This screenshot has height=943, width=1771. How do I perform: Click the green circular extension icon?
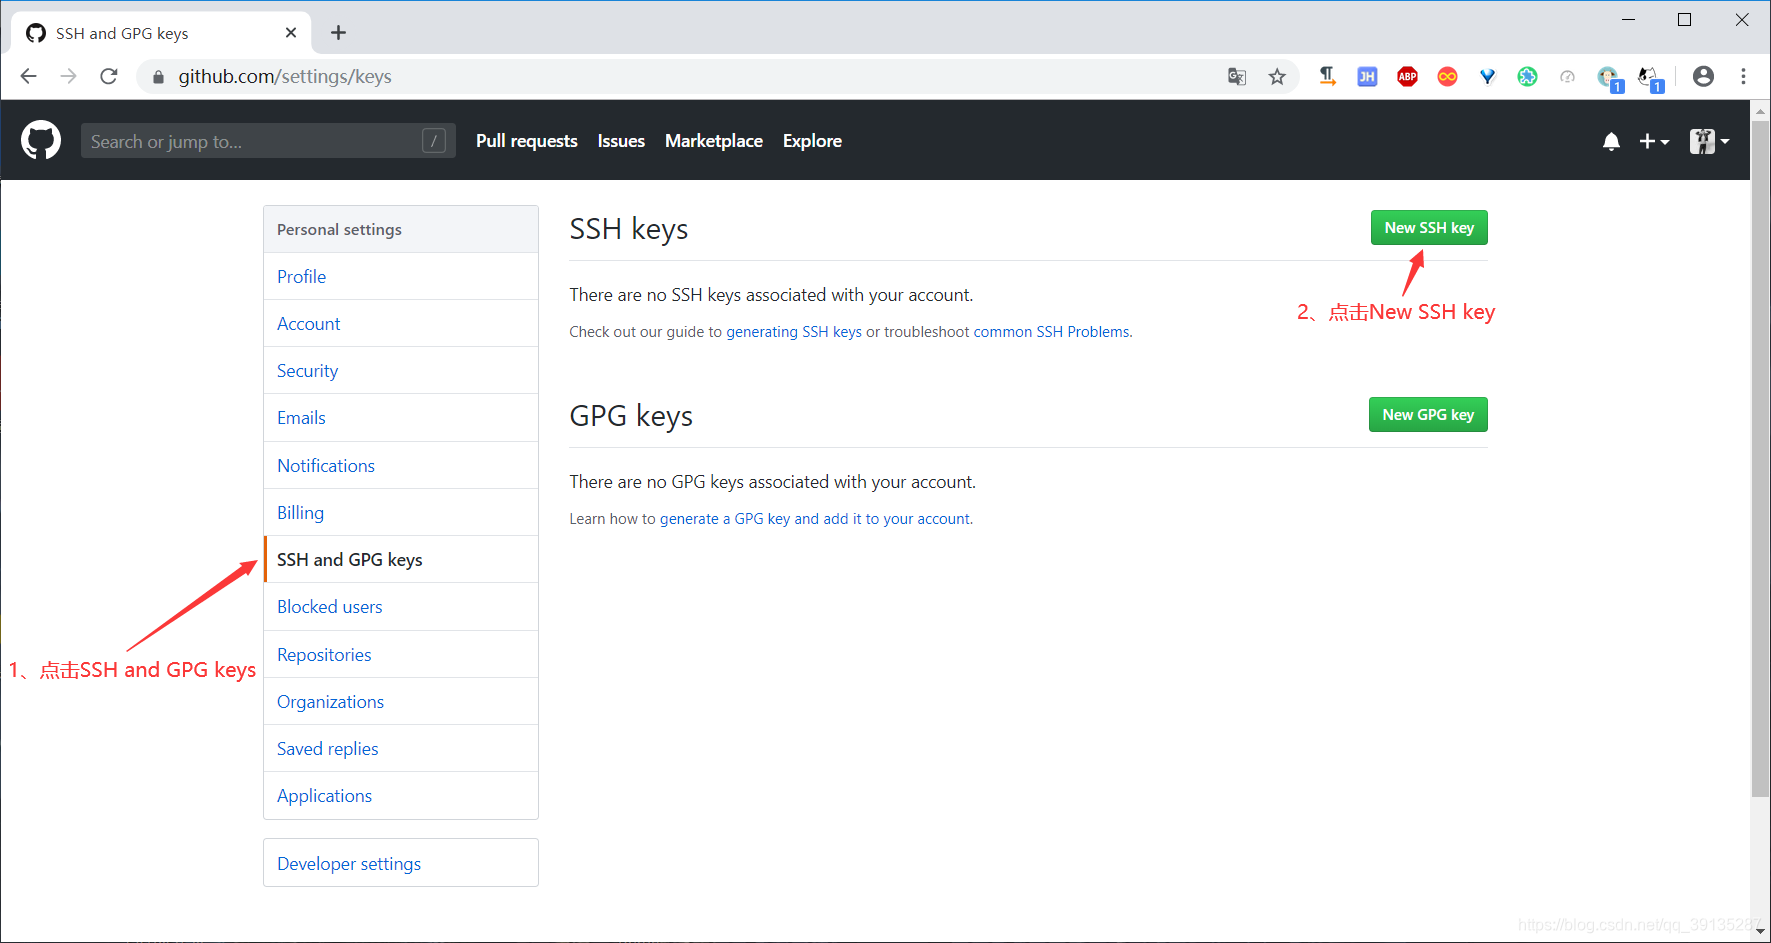[x=1527, y=77]
